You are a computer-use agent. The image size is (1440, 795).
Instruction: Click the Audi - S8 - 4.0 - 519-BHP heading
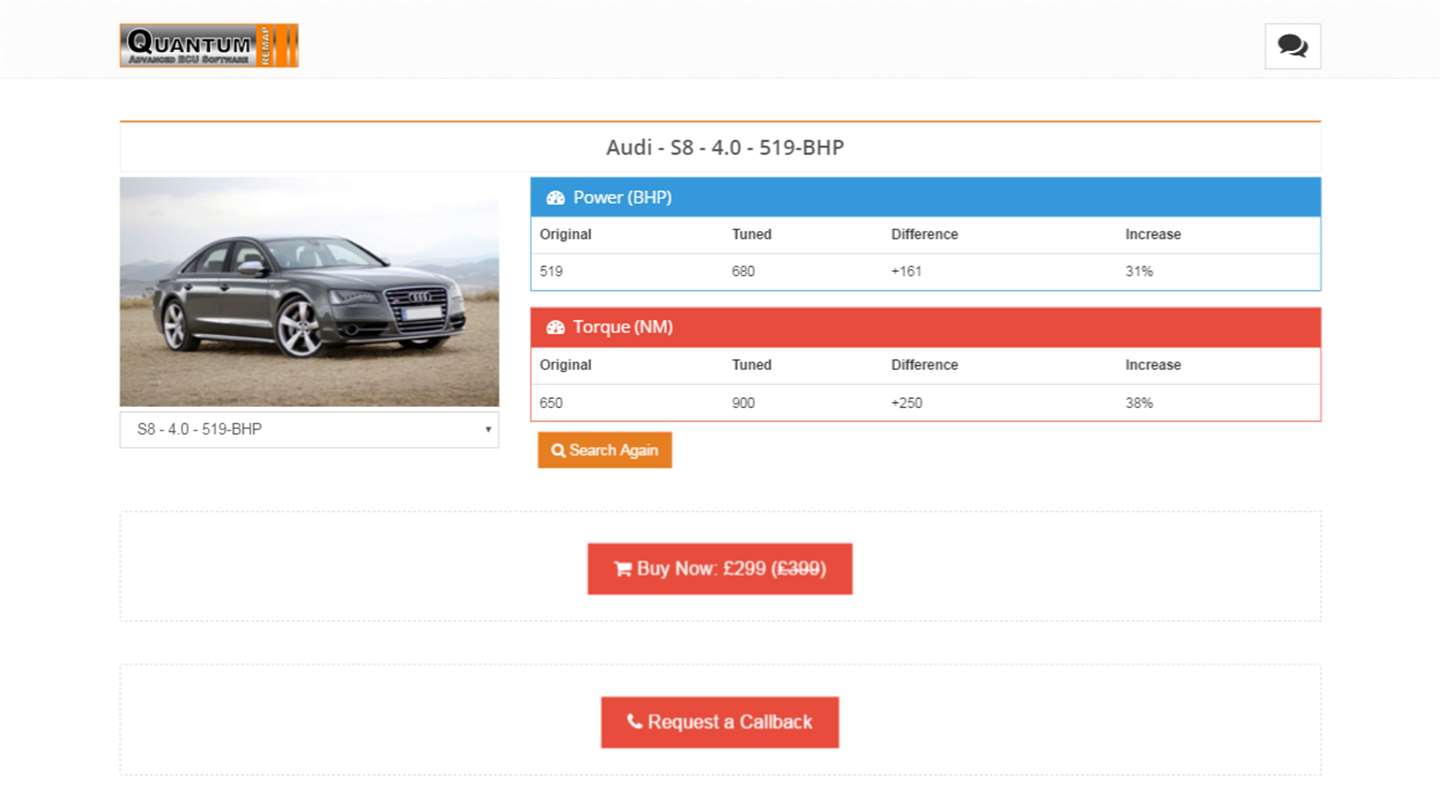coord(725,147)
